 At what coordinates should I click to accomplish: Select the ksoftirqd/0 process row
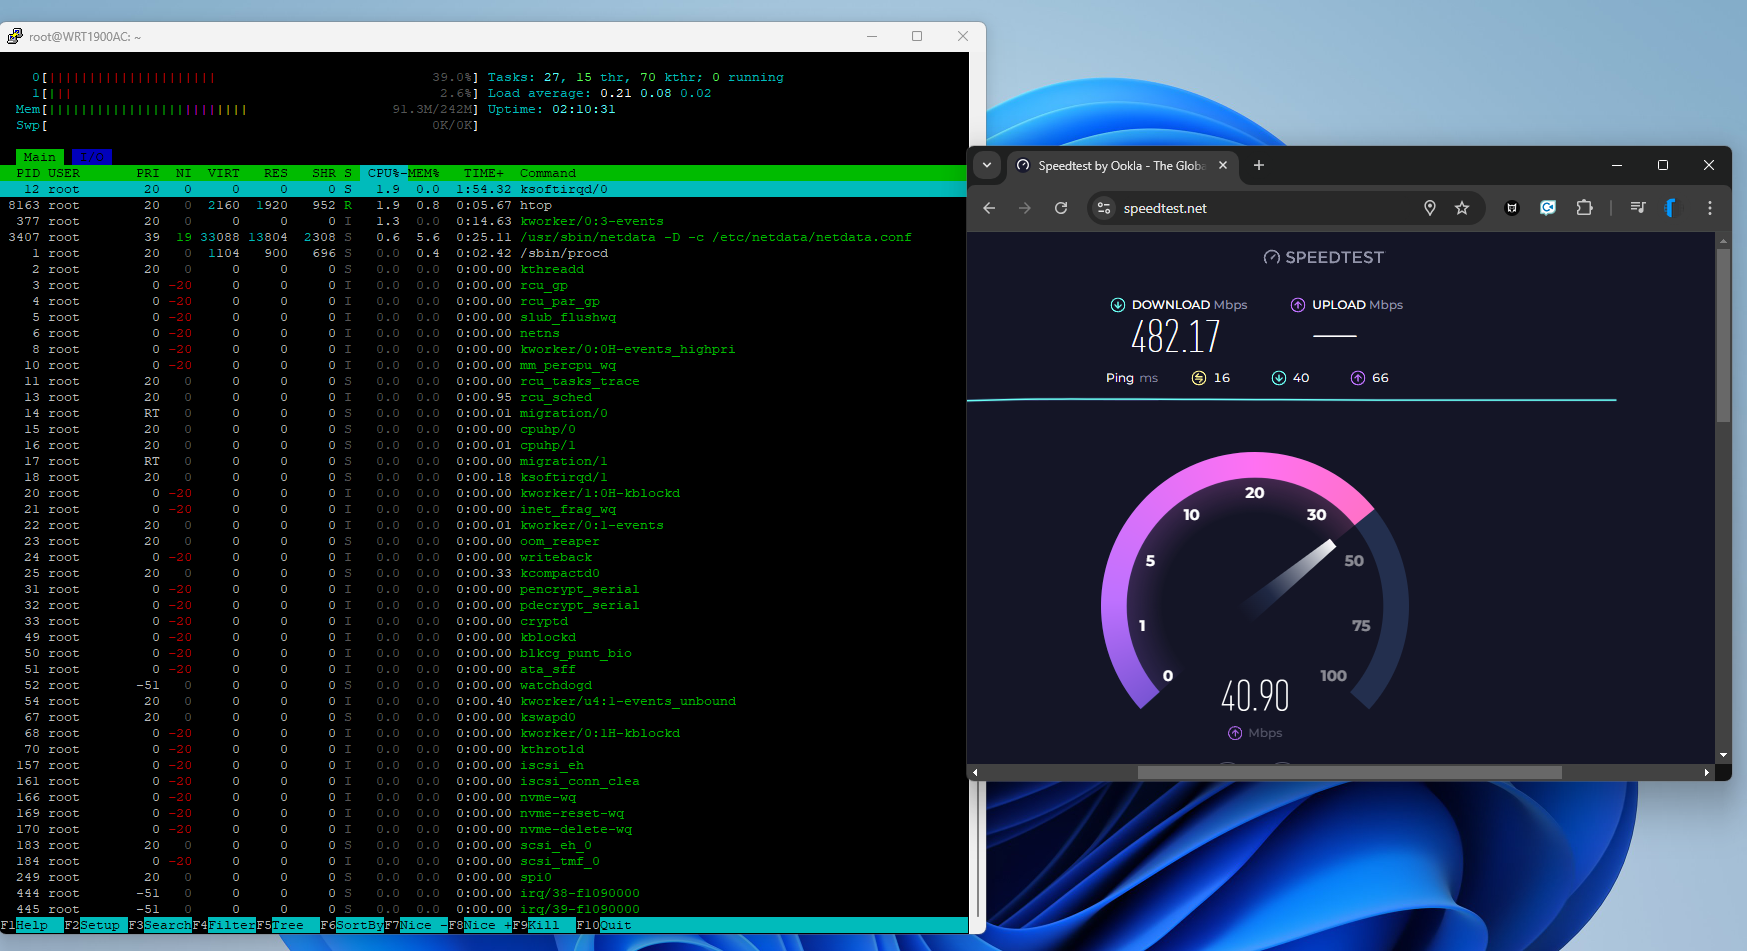coord(484,189)
